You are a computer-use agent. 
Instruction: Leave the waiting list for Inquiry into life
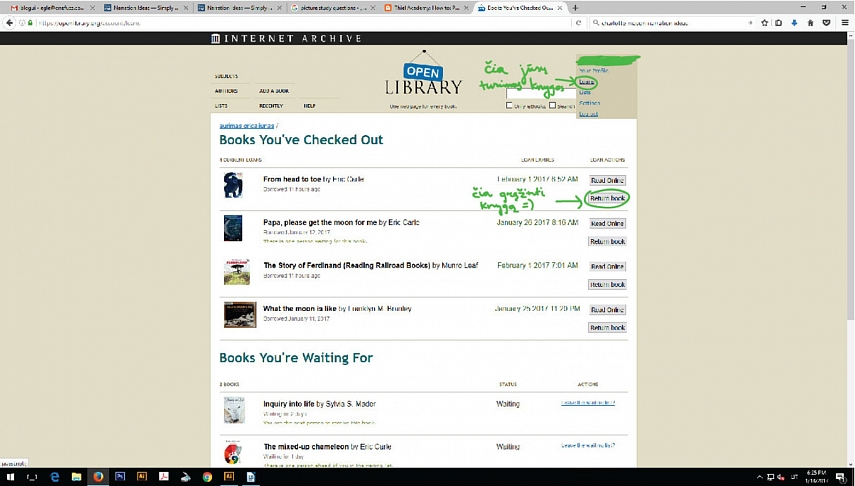(x=588, y=403)
